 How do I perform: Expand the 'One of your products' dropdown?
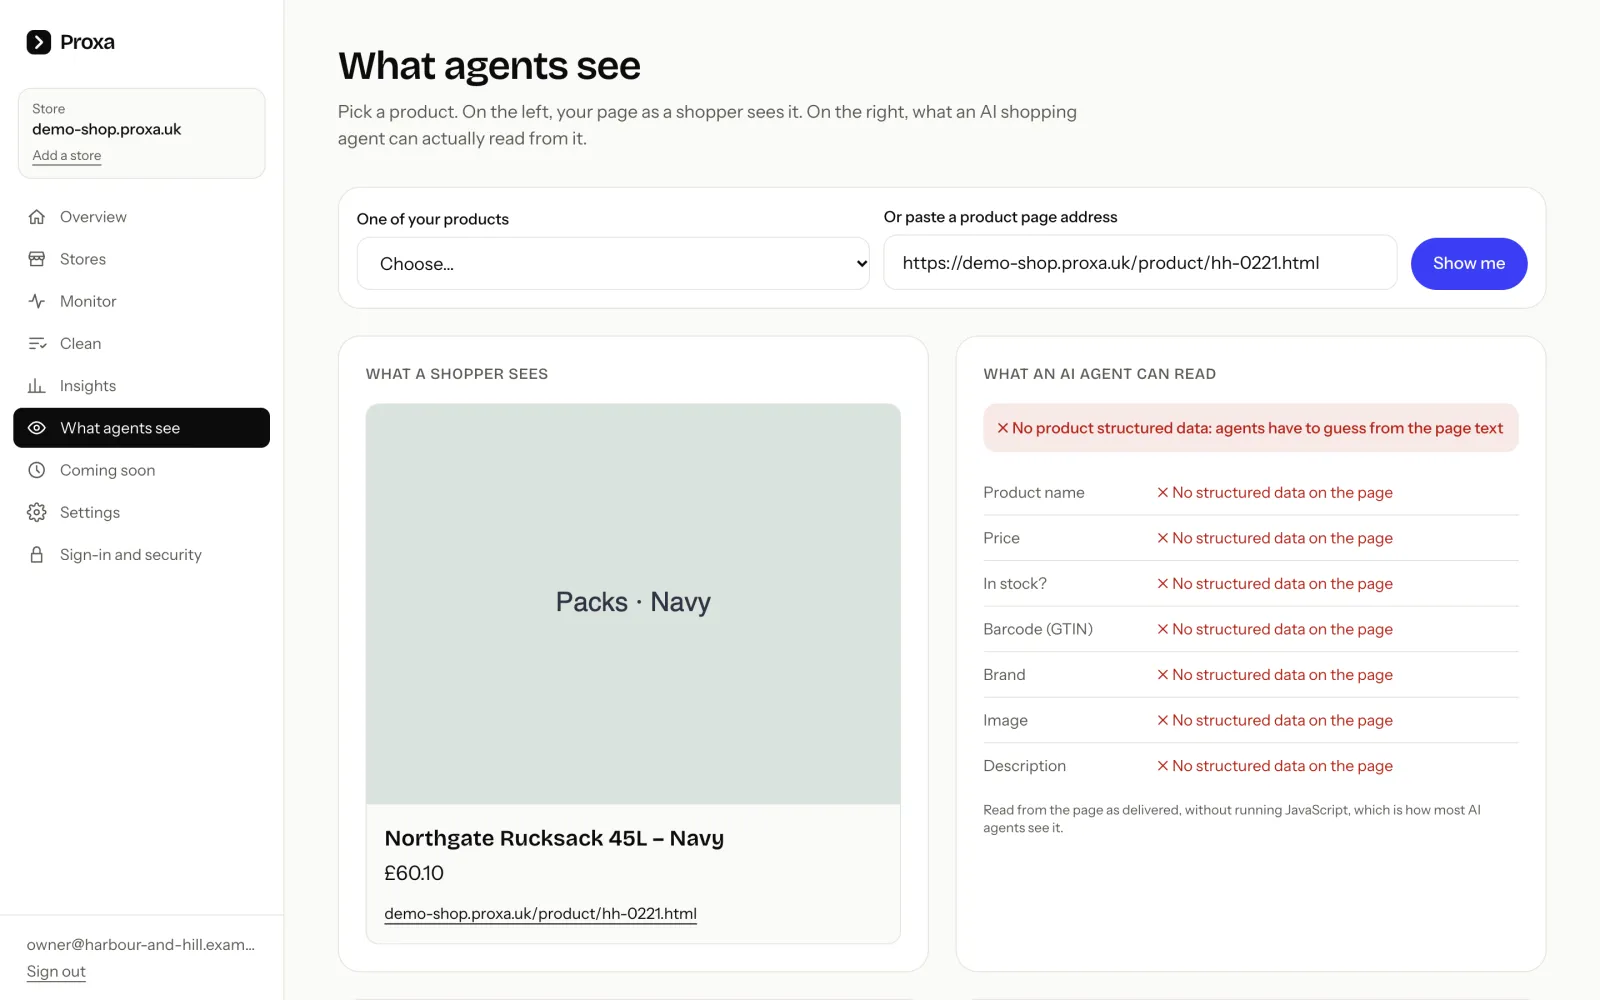coord(613,264)
